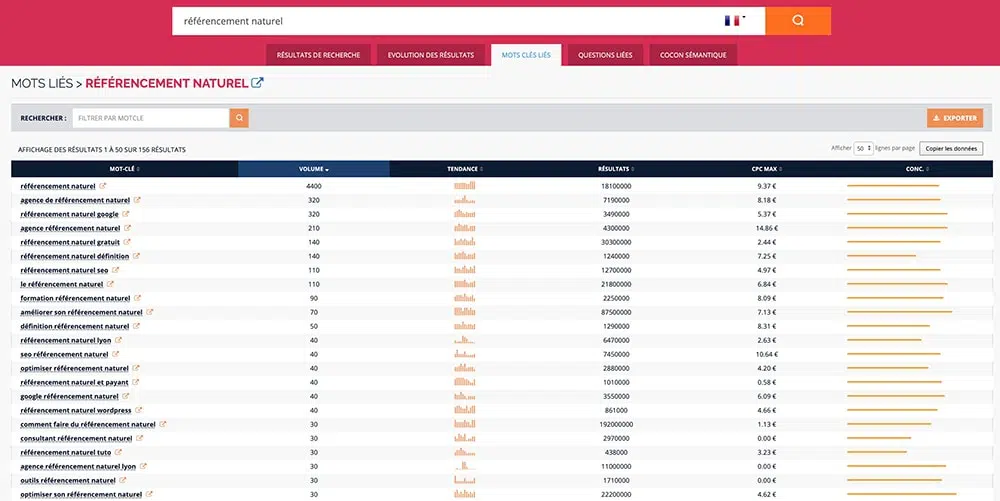Click the formation référencement naturel keyword link
Image resolution: width=1000 pixels, height=501 pixels.
[x=75, y=298]
